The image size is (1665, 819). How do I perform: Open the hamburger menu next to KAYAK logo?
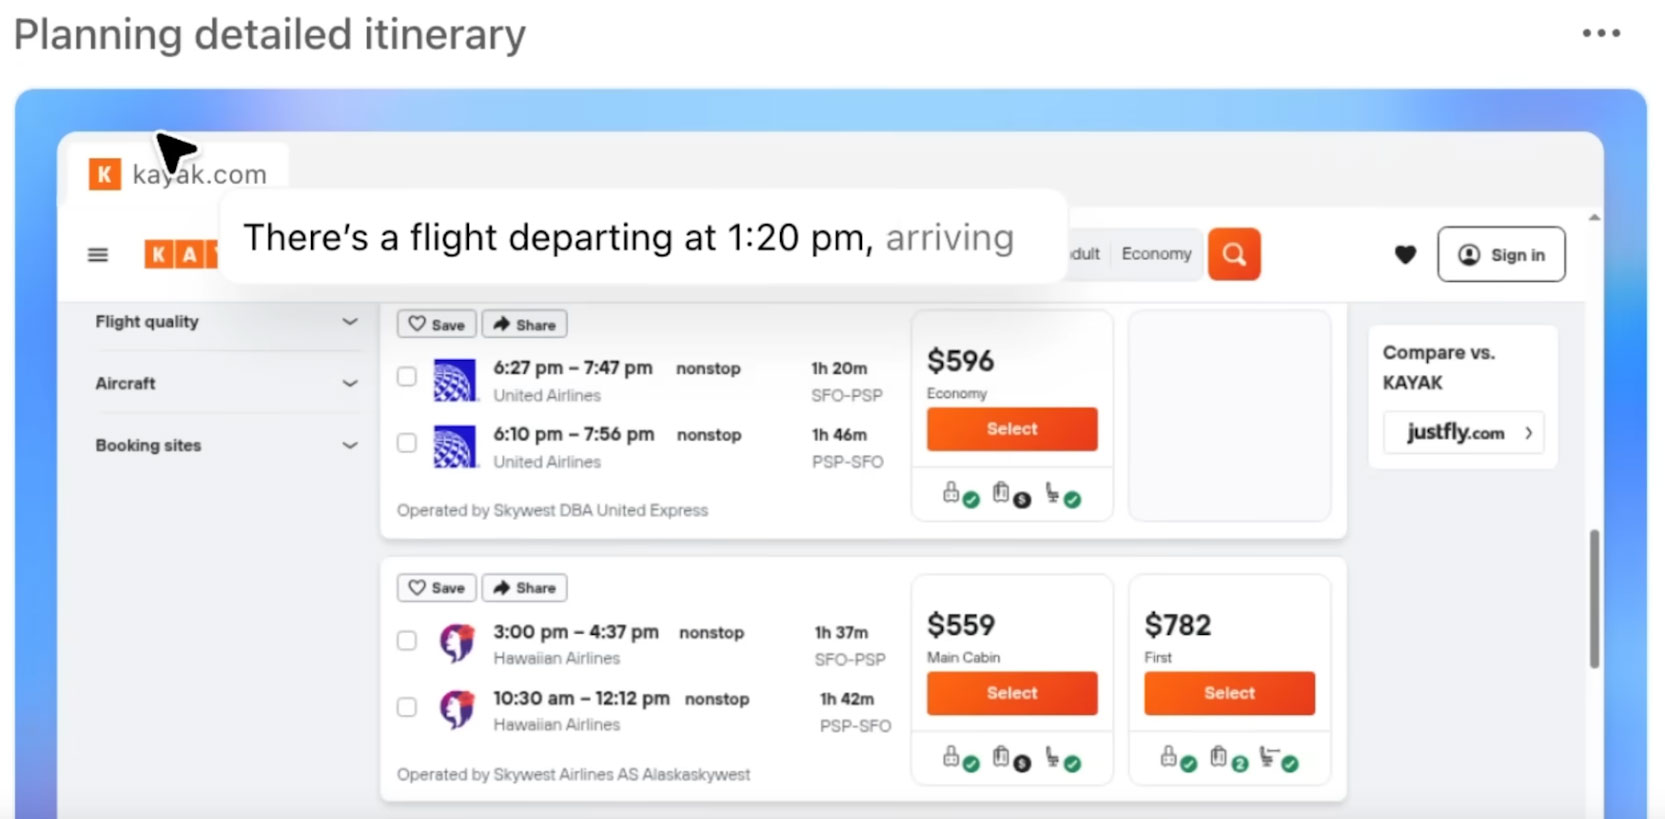click(x=98, y=255)
